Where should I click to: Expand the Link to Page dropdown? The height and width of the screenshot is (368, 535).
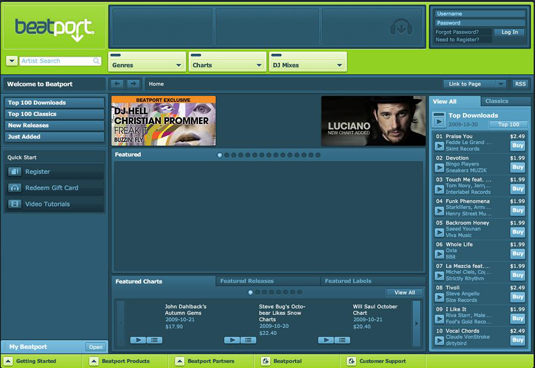(x=501, y=84)
